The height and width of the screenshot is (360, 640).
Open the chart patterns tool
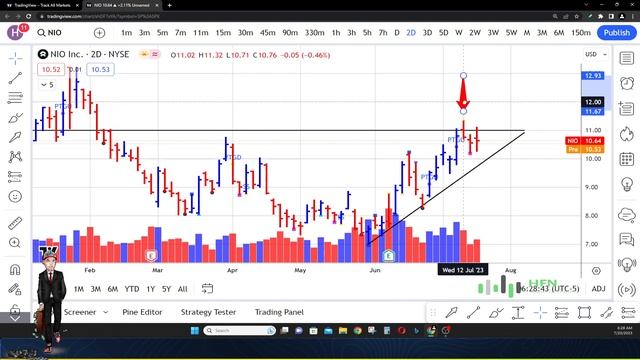[16, 157]
